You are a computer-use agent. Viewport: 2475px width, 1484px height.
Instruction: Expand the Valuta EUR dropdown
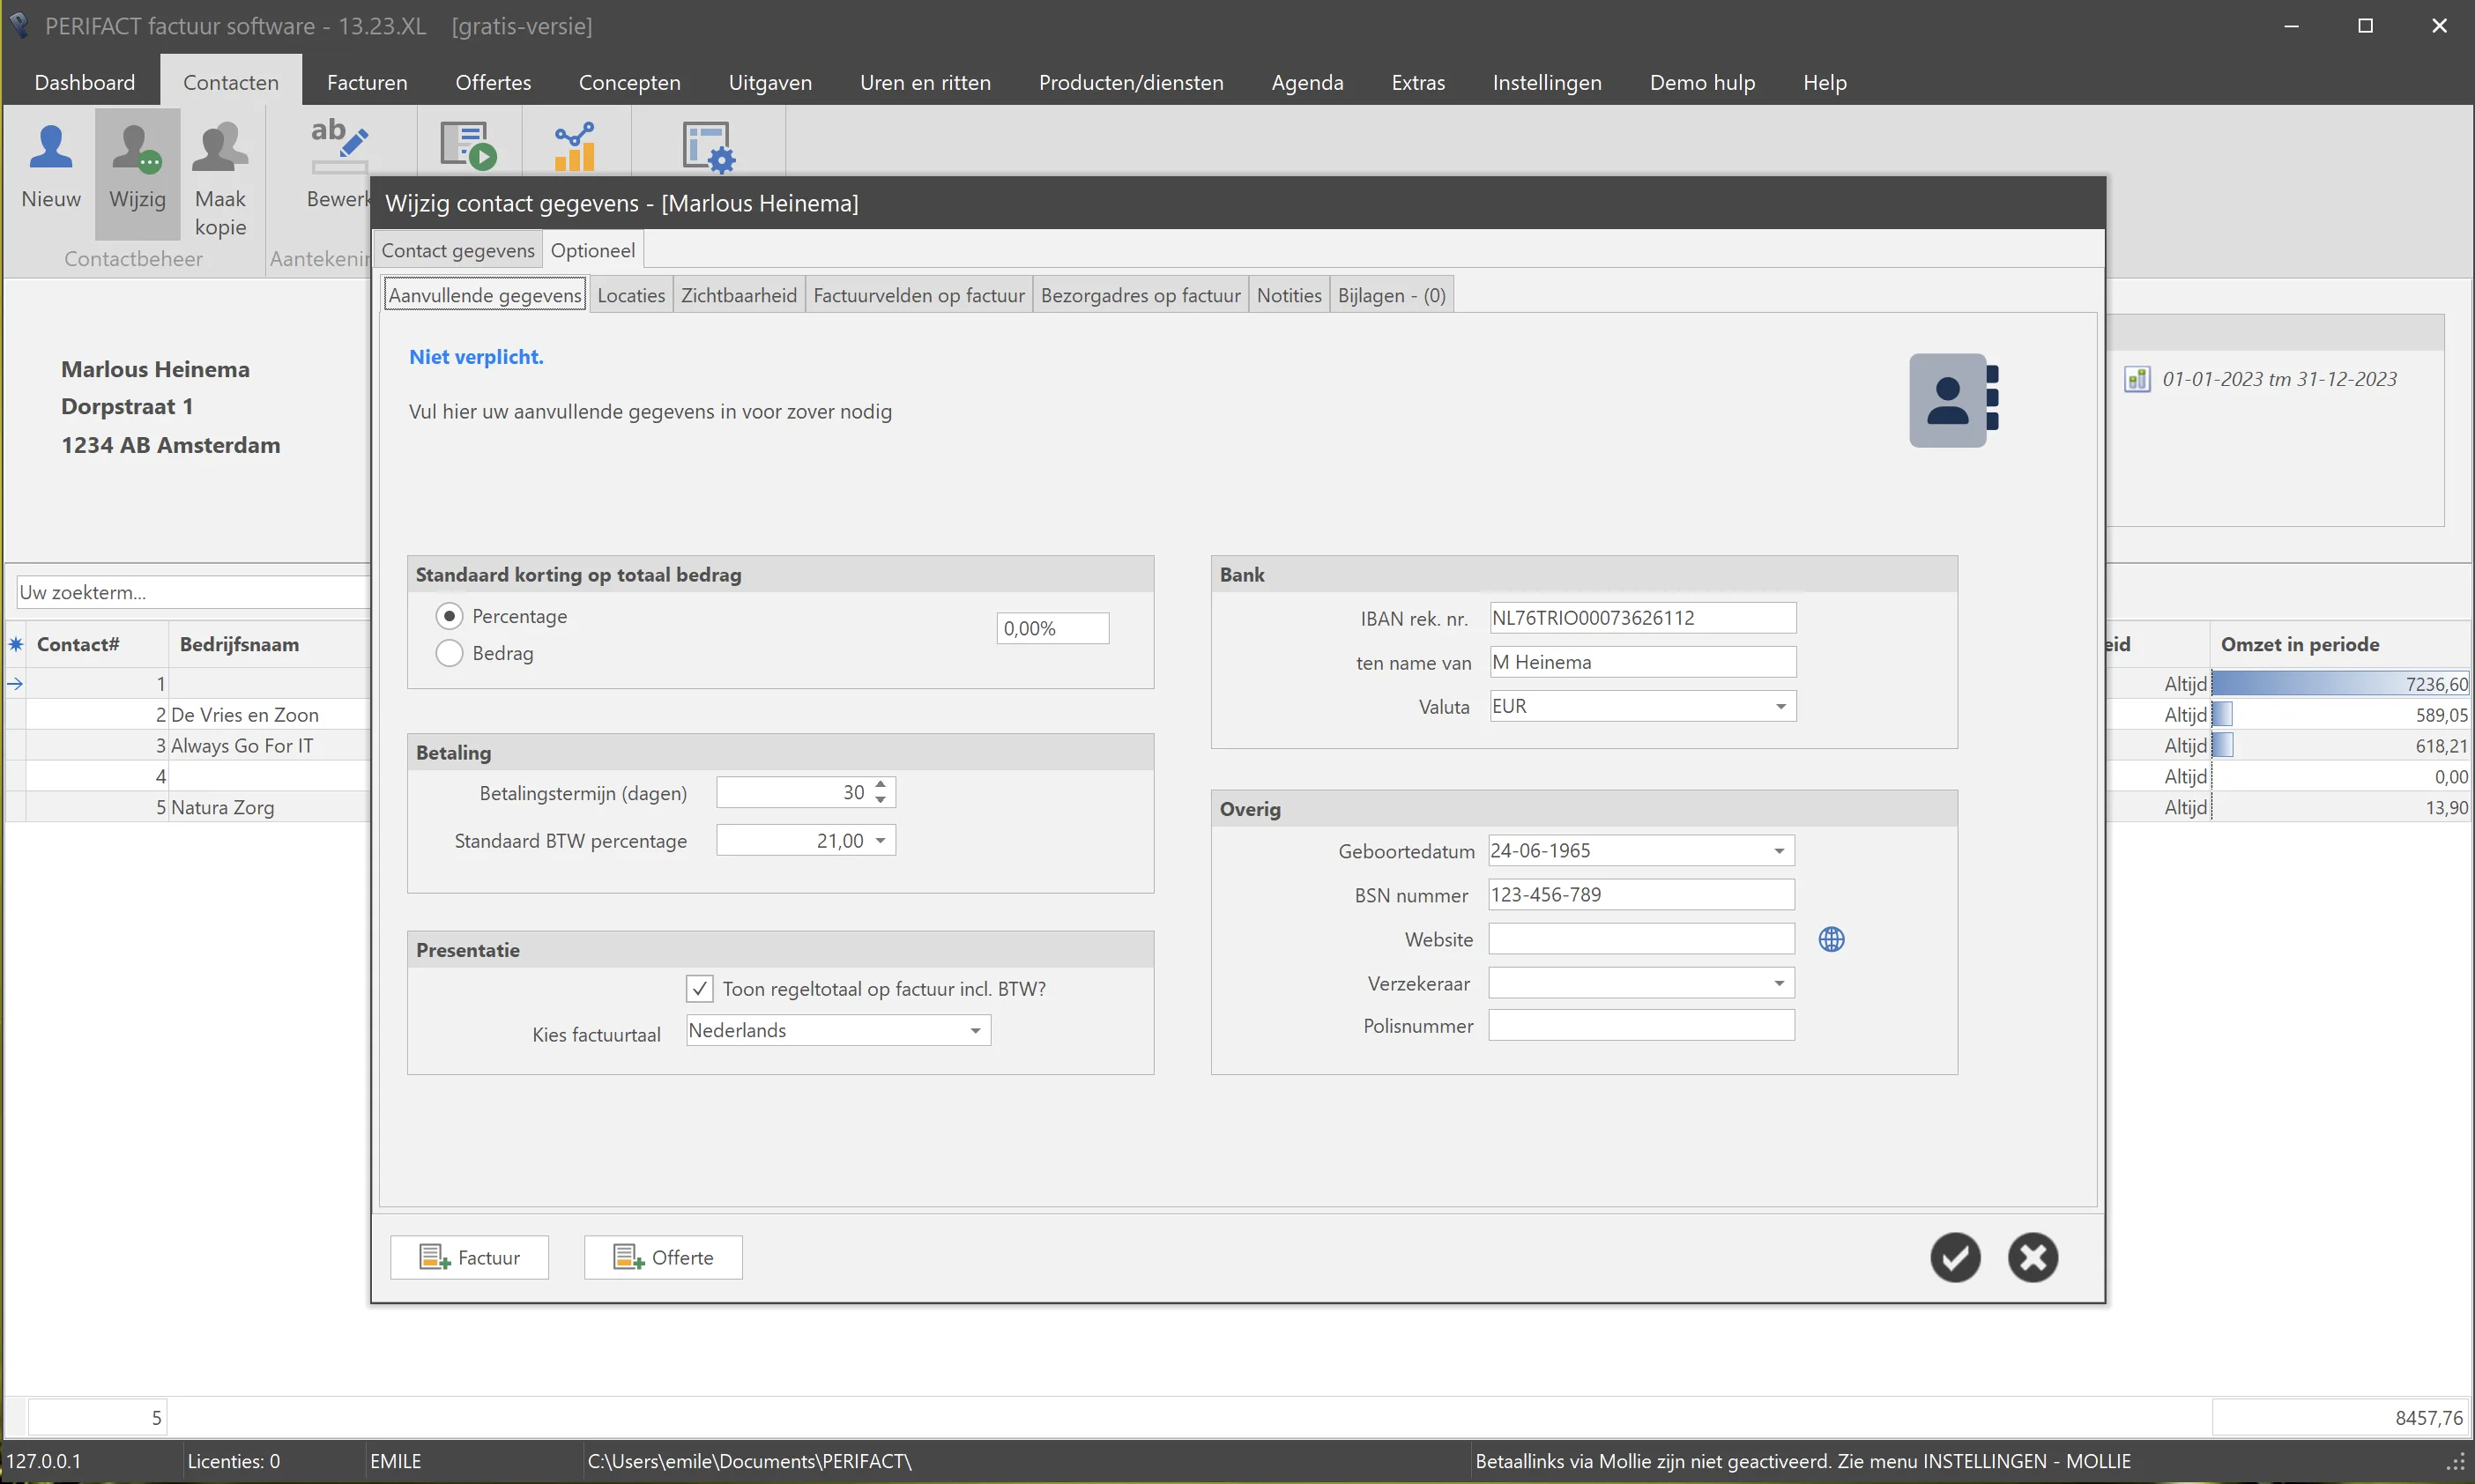click(x=1780, y=706)
